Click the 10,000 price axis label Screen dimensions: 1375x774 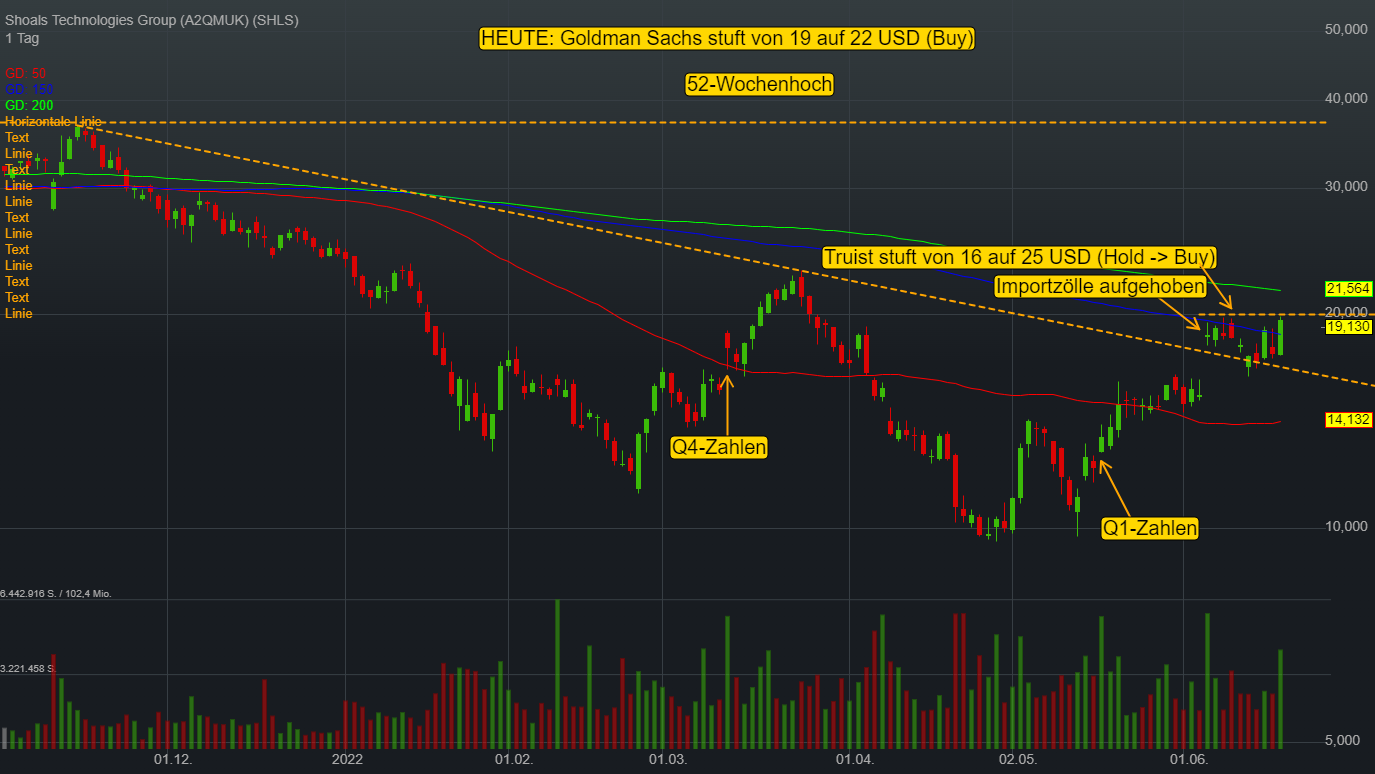pos(1346,527)
